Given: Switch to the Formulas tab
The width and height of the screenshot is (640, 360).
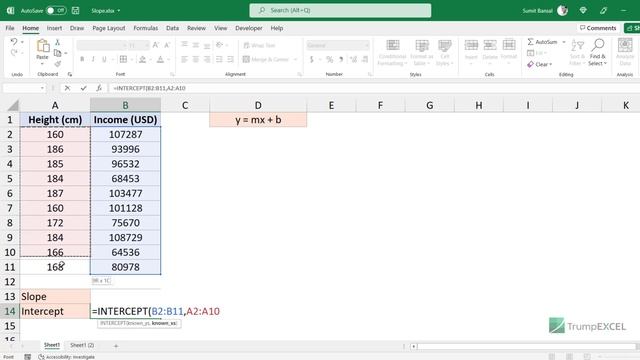Looking at the screenshot, I should click(146, 28).
